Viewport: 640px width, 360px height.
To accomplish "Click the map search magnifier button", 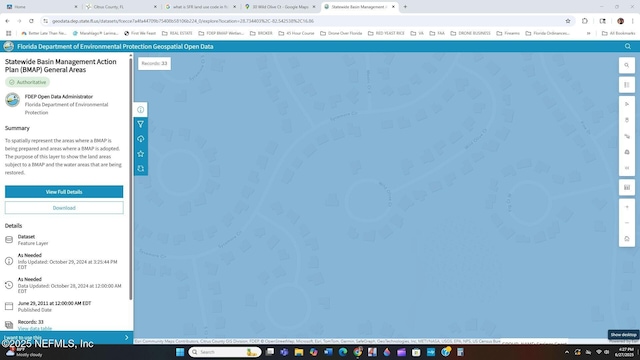I will tap(627, 65).
